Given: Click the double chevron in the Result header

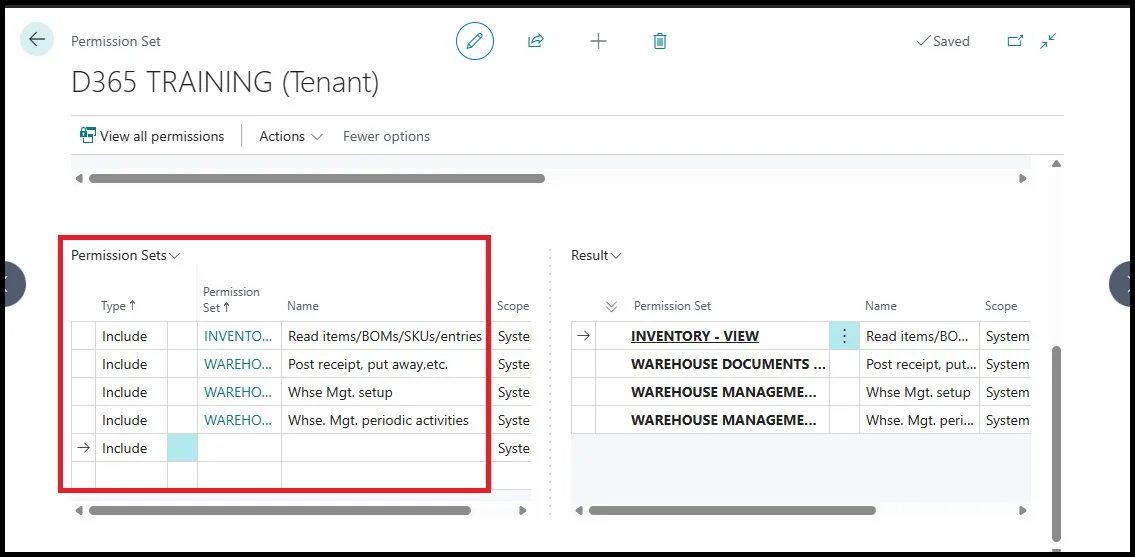Looking at the screenshot, I should (x=611, y=306).
